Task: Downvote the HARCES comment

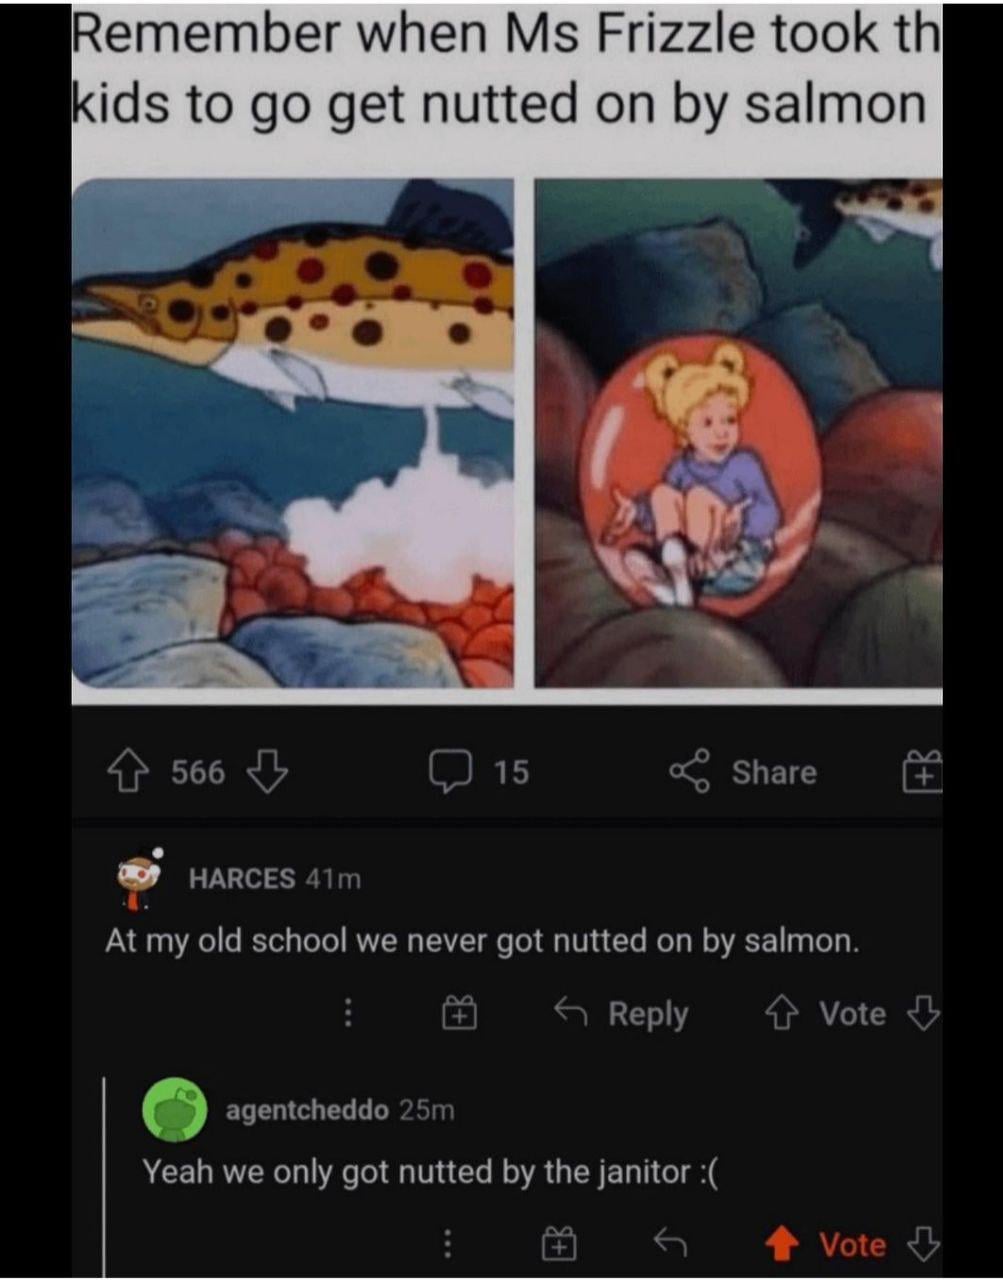Action: click(922, 1014)
